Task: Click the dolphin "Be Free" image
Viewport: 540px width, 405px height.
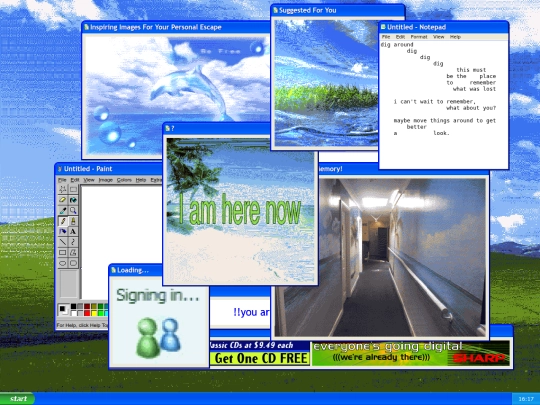Action: 177,95
